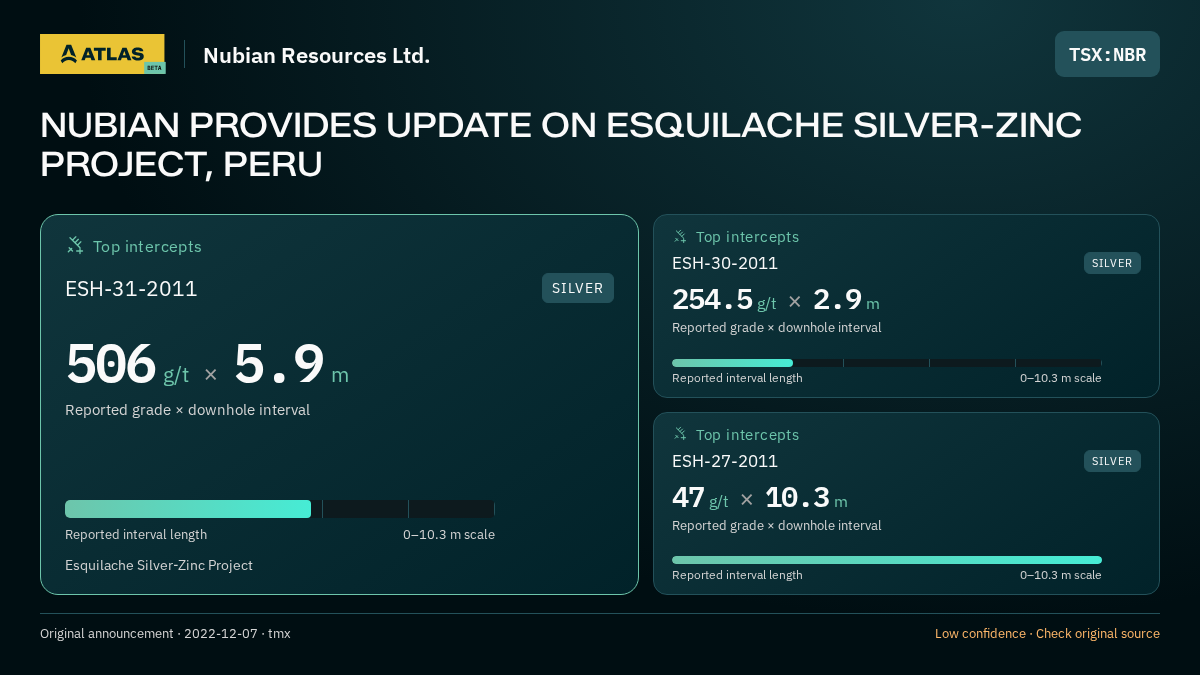
Task: Click '0–10.3 m scale' label in ESH-31-2011 card
Action: pos(449,535)
